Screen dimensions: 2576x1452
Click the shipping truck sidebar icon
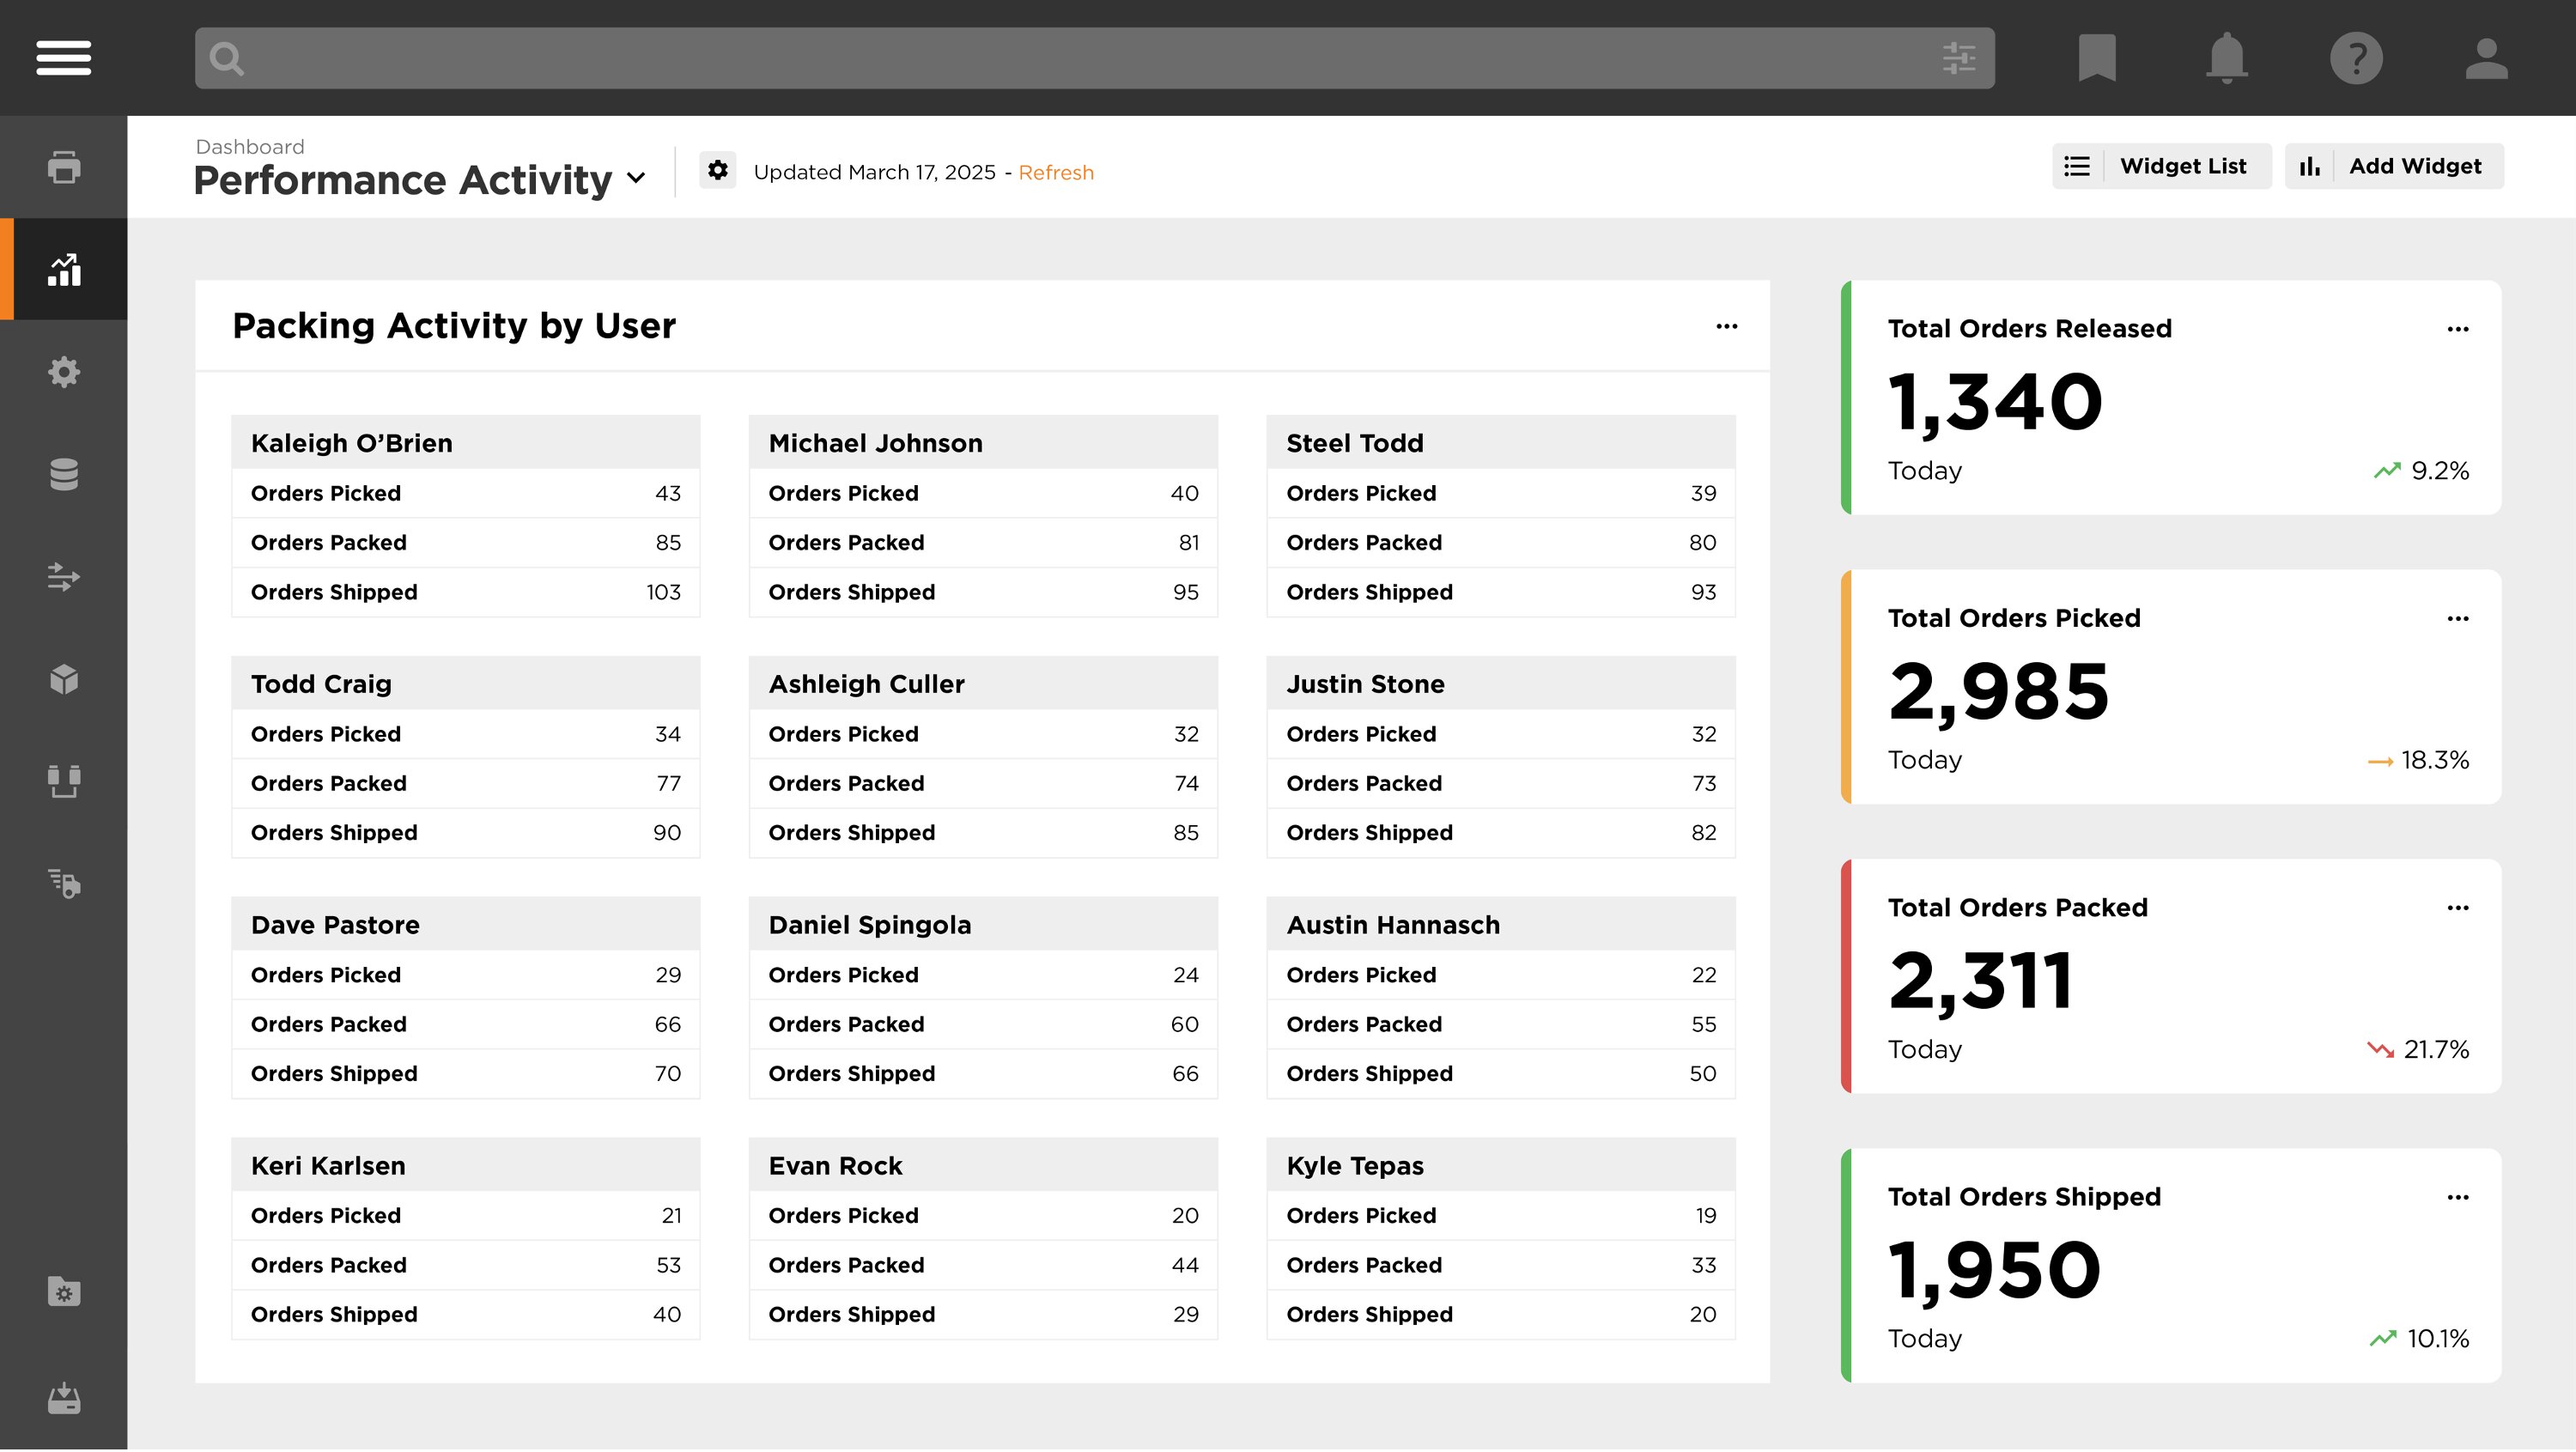coord(64,883)
